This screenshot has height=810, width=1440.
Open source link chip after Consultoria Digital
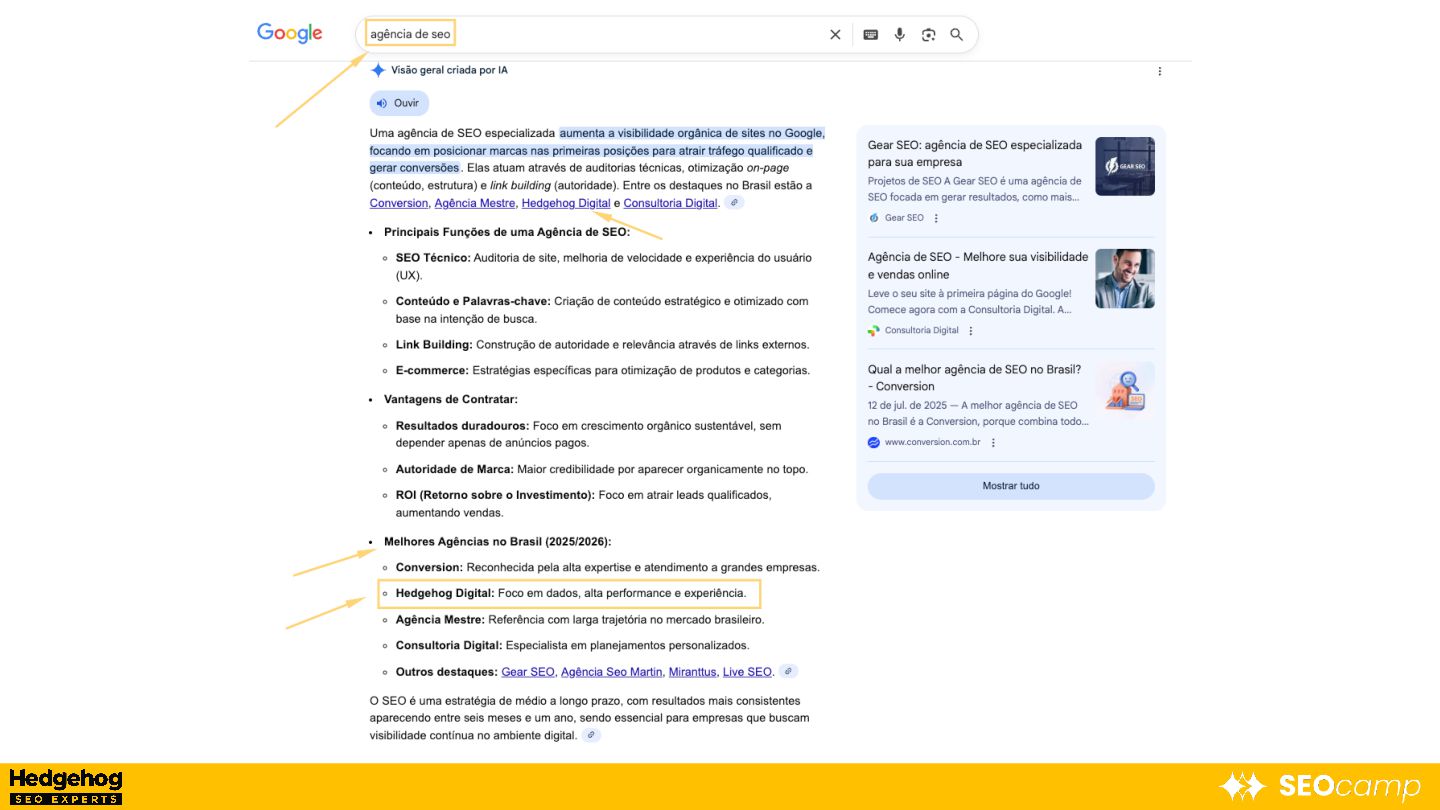(734, 203)
